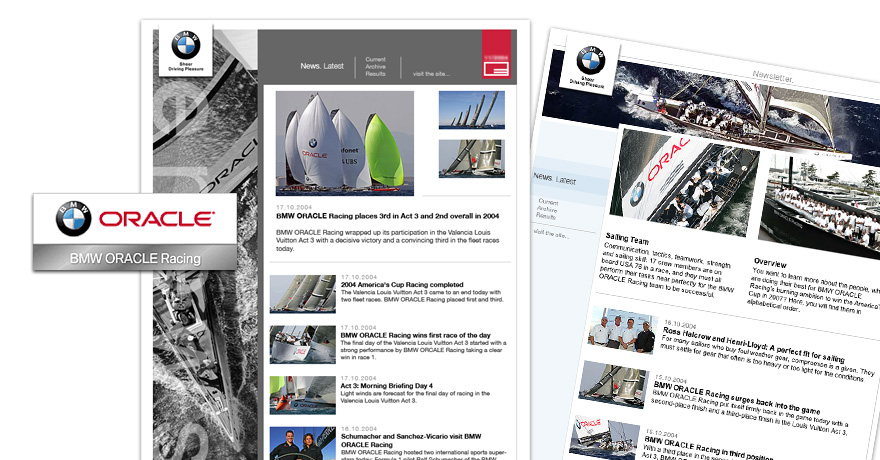Viewport: 880px width, 460px height.
Task: Select Current in the tilted newsletter sidebar
Action: click(548, 201)
